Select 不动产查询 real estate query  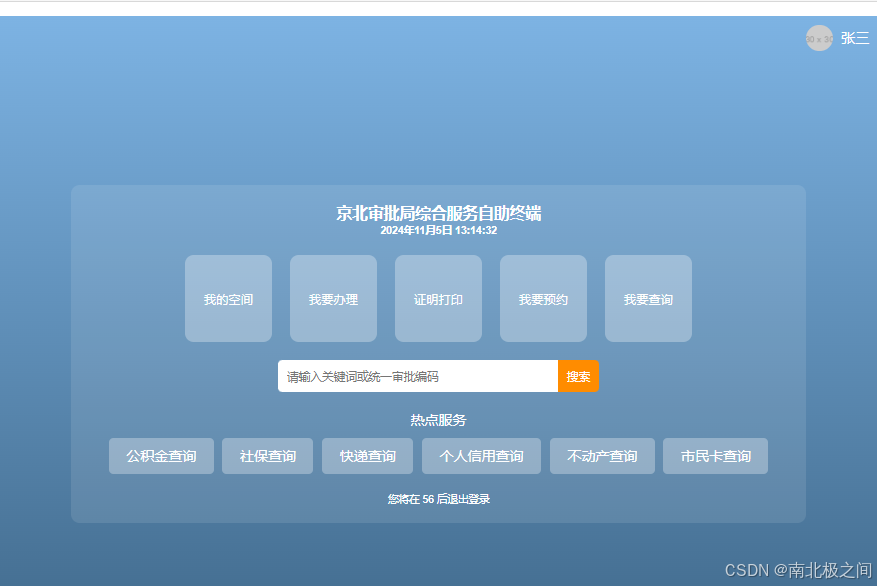(x=602, y=456)
